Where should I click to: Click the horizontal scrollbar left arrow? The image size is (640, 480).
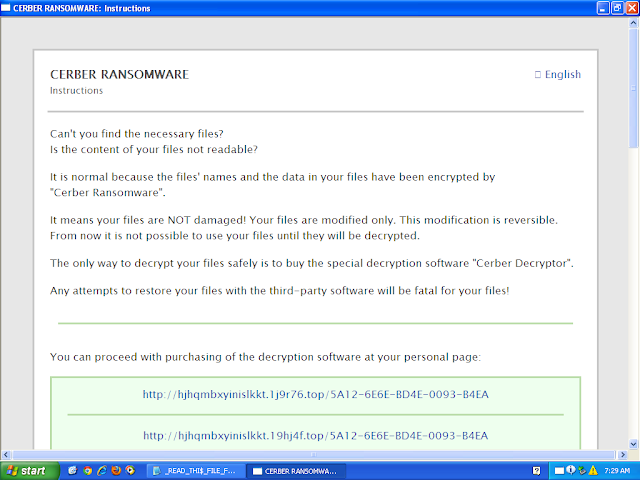tap(6, 454)
